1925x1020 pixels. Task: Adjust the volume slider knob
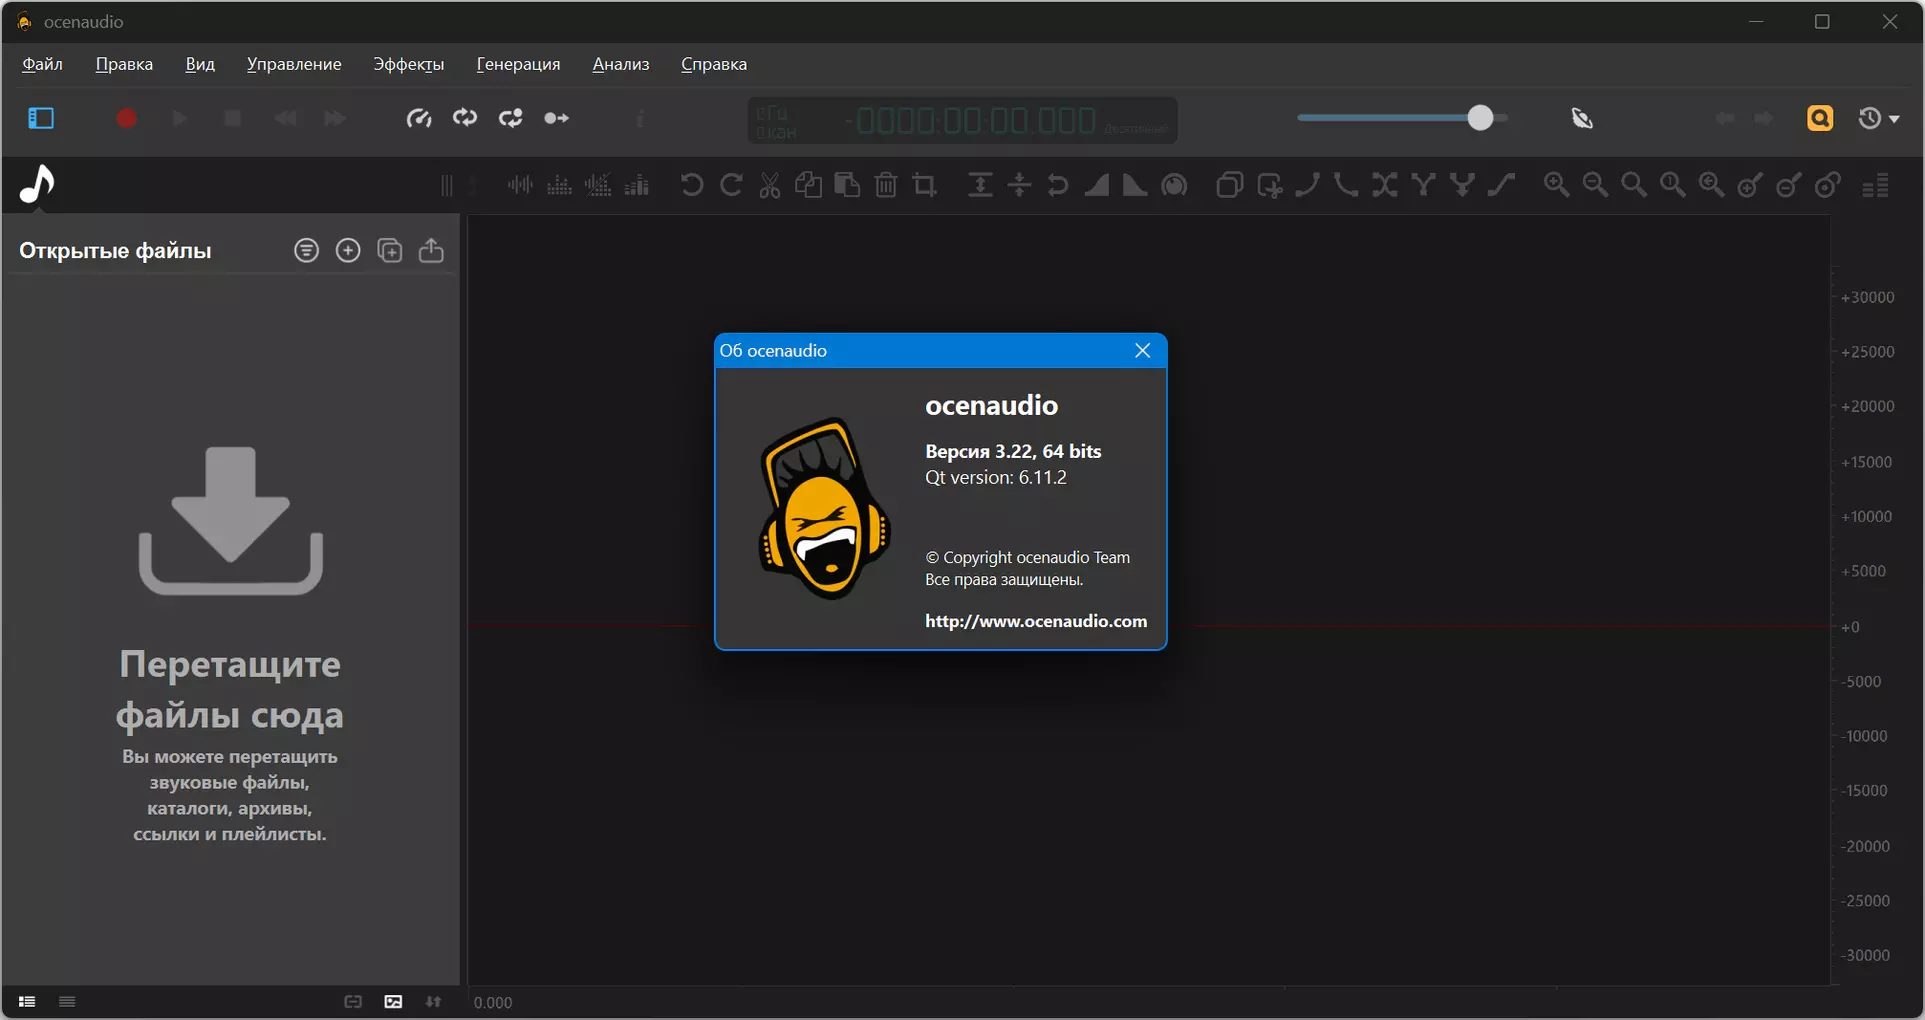click(1480, 118)
